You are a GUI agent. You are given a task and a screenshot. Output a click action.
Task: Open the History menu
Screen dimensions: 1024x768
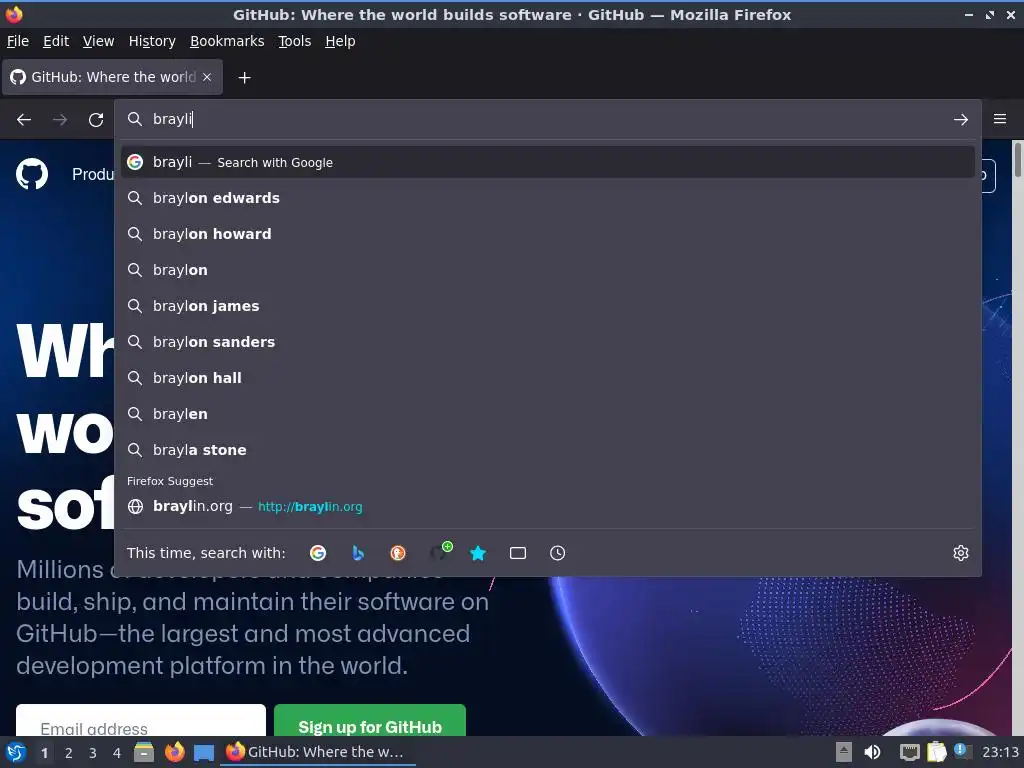[152, 41]
